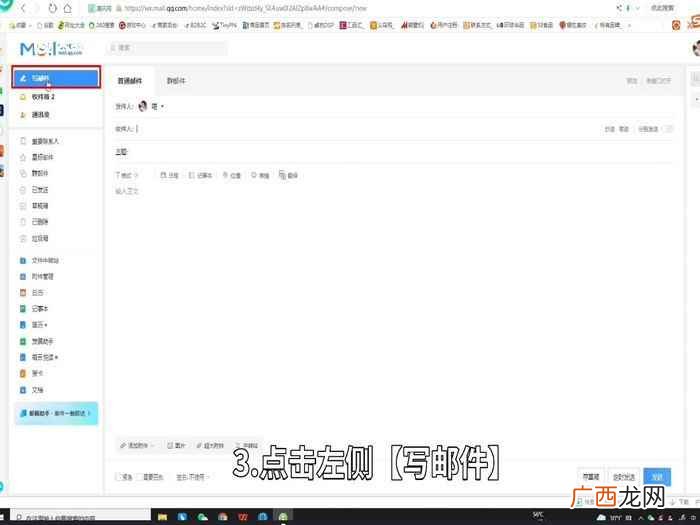Viewport: 700px width, 525px height.
Task: Click the green 360 browser taskbar icon
Action: [x=283, y=517]
